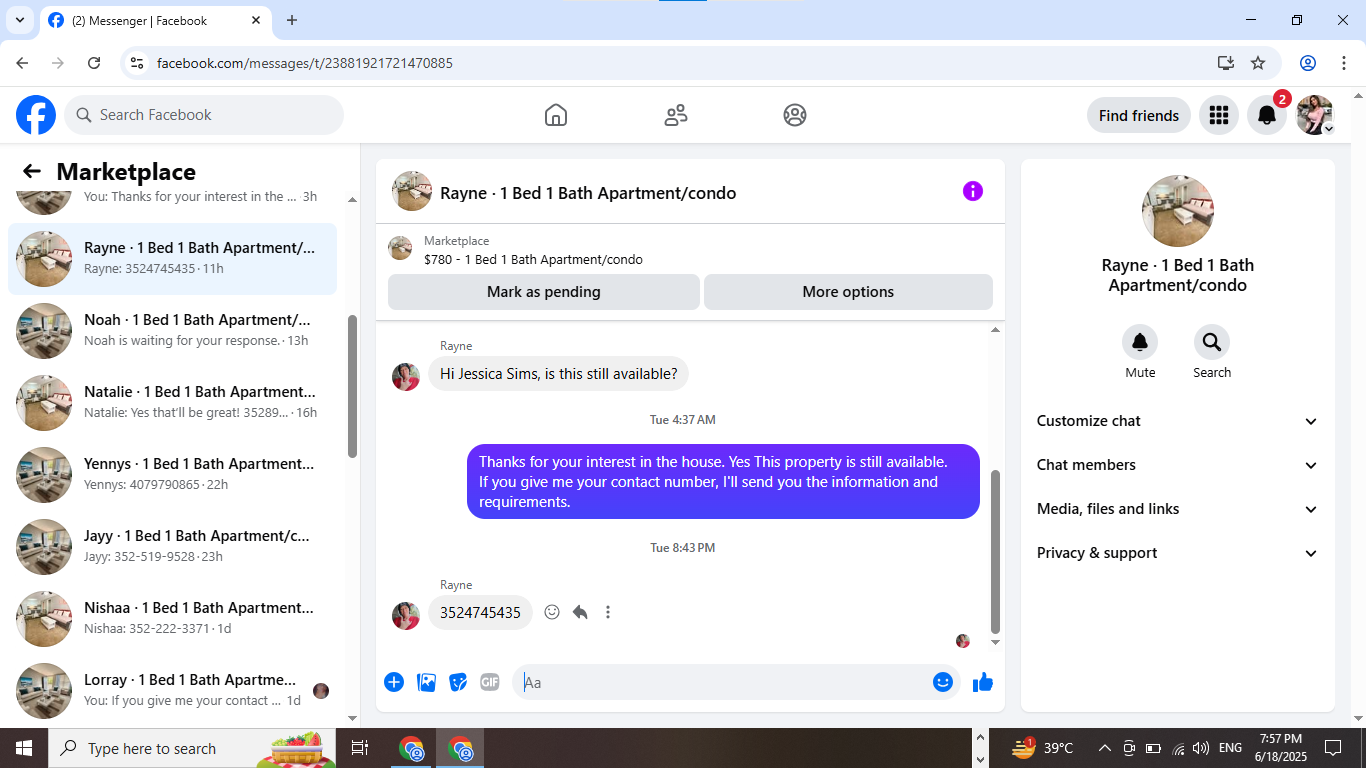Search in conversation magnifier icon

tap(1212, 343)
